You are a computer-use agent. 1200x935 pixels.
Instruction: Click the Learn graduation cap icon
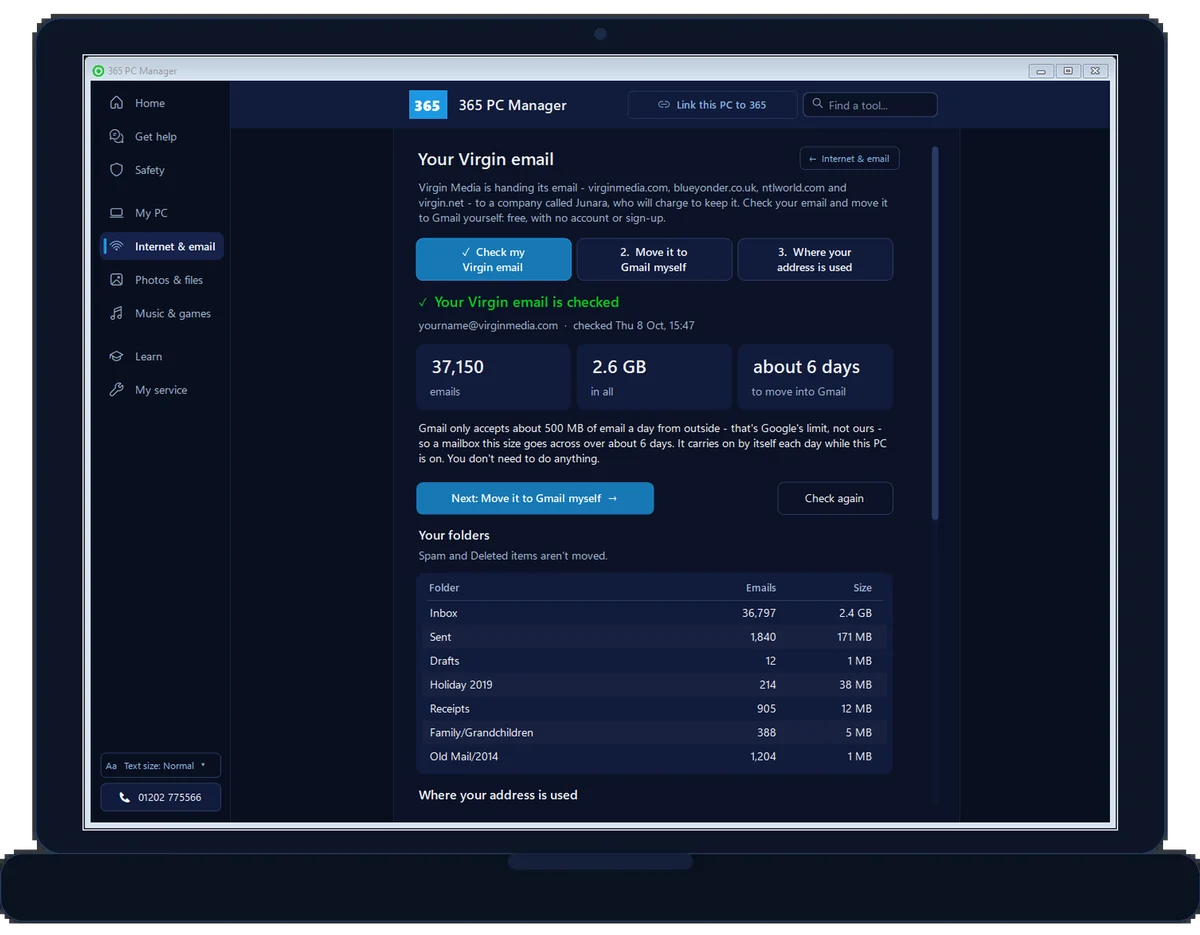(x=117, y=357)
